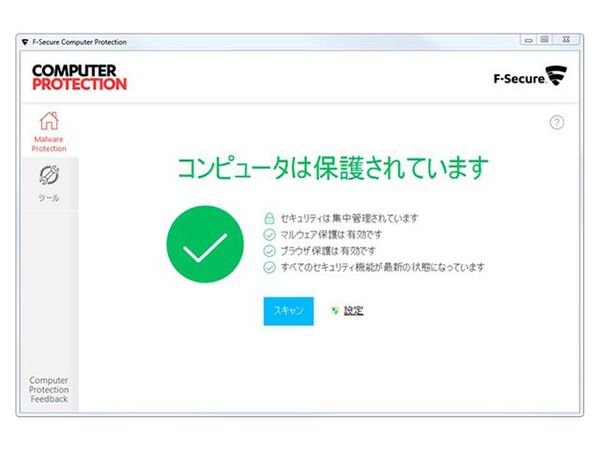Viewport: 600px width, 450px height.
Task: Select the ツール sidebar label
Action: (49, 198)
